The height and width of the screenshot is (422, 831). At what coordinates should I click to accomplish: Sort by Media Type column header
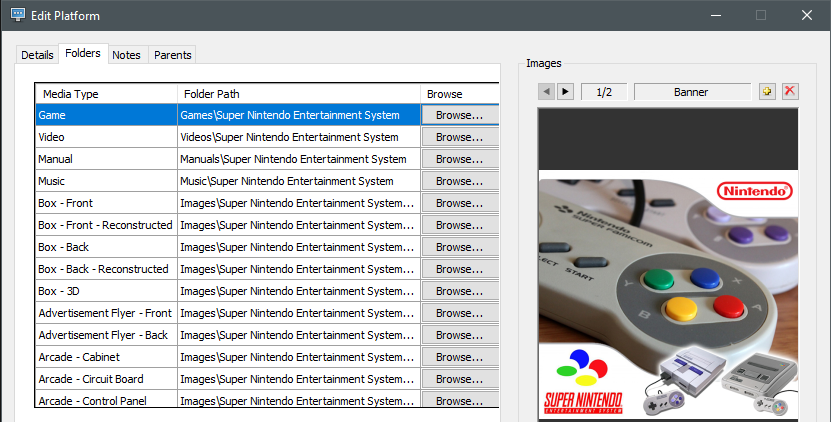coord(106,94)
